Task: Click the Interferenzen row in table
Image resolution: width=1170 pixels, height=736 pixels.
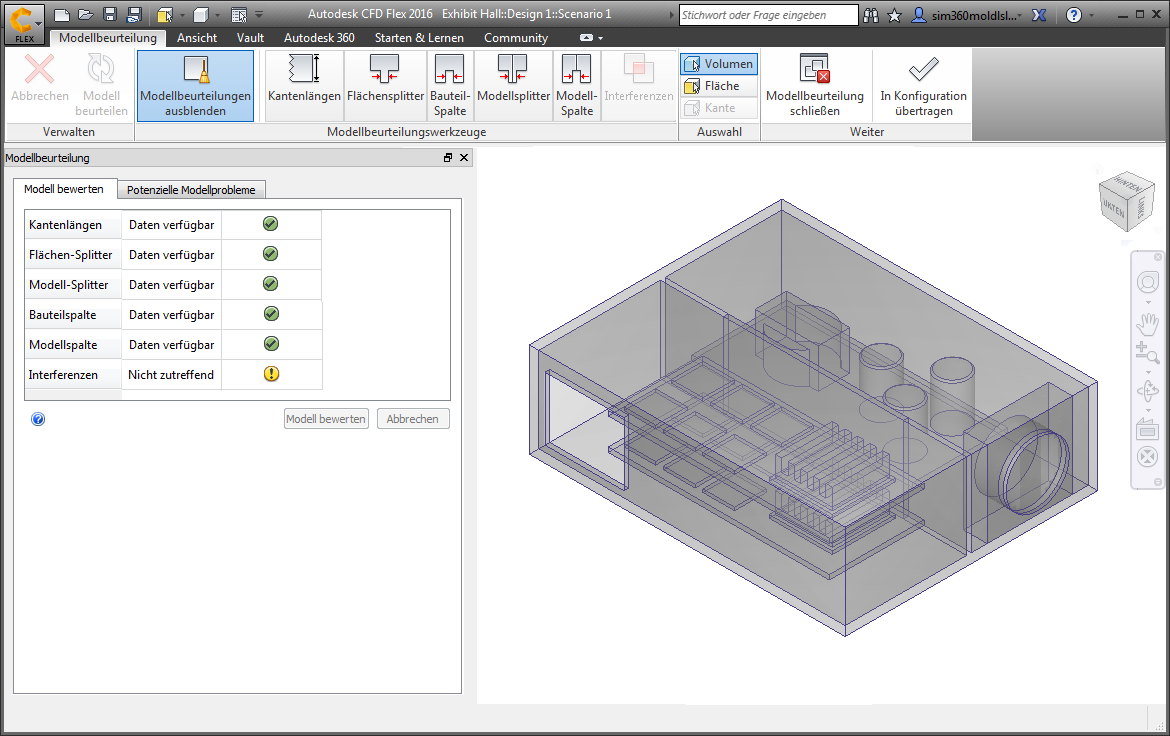Action: [x=174, y=375]
